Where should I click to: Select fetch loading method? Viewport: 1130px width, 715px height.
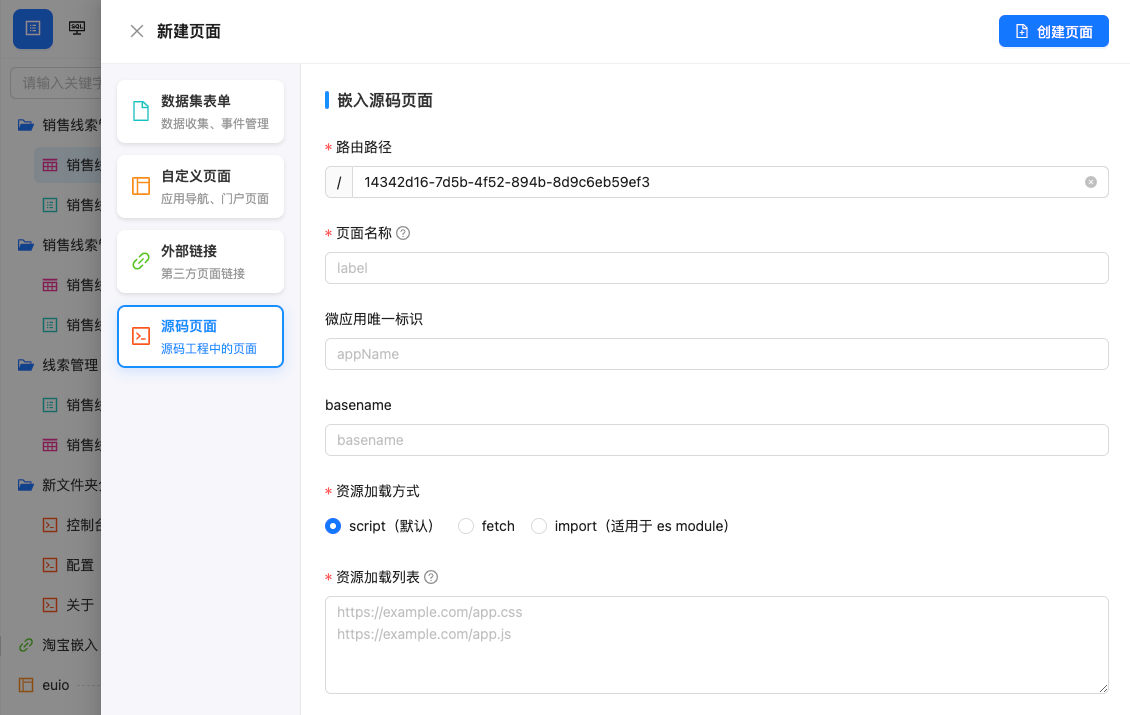tap(466, 526)
